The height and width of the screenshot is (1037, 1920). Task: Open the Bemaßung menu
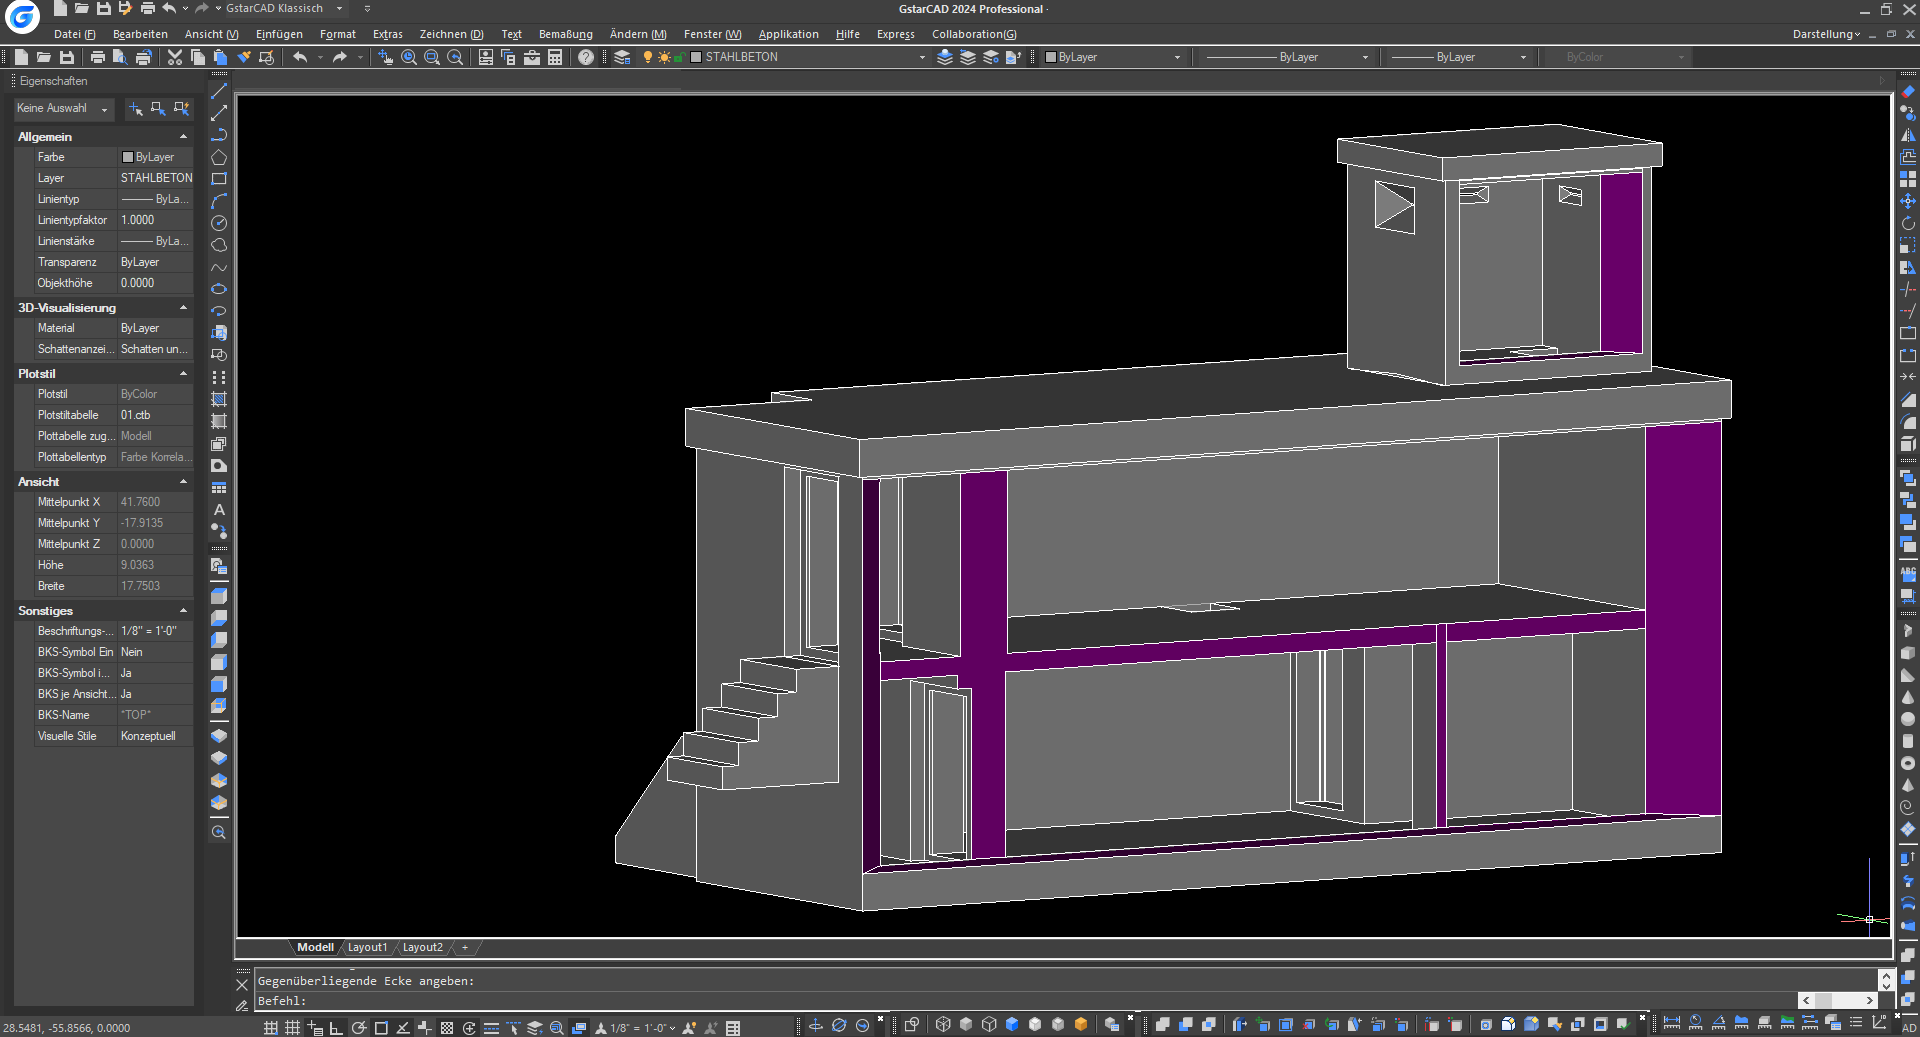tap(565, 34)
